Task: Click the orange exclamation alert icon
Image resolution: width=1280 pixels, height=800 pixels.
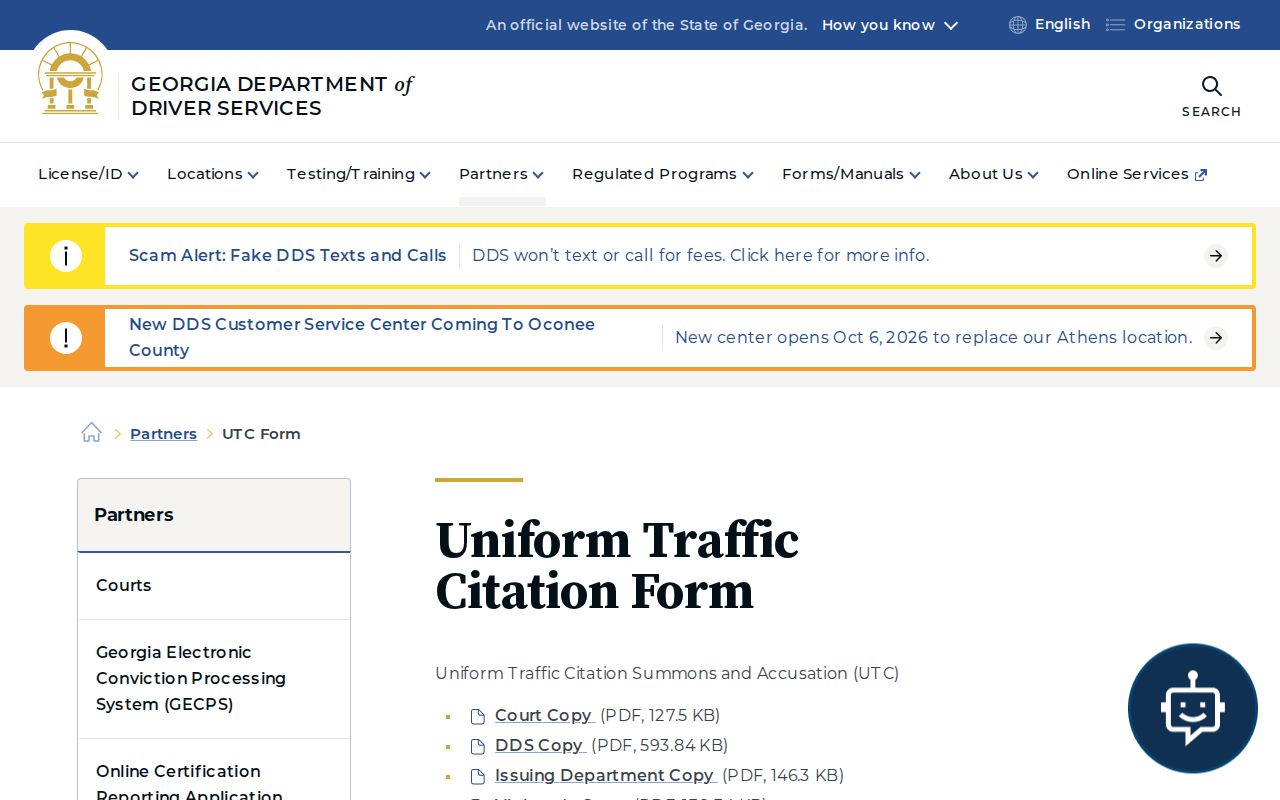Action: tap(66, 338)
